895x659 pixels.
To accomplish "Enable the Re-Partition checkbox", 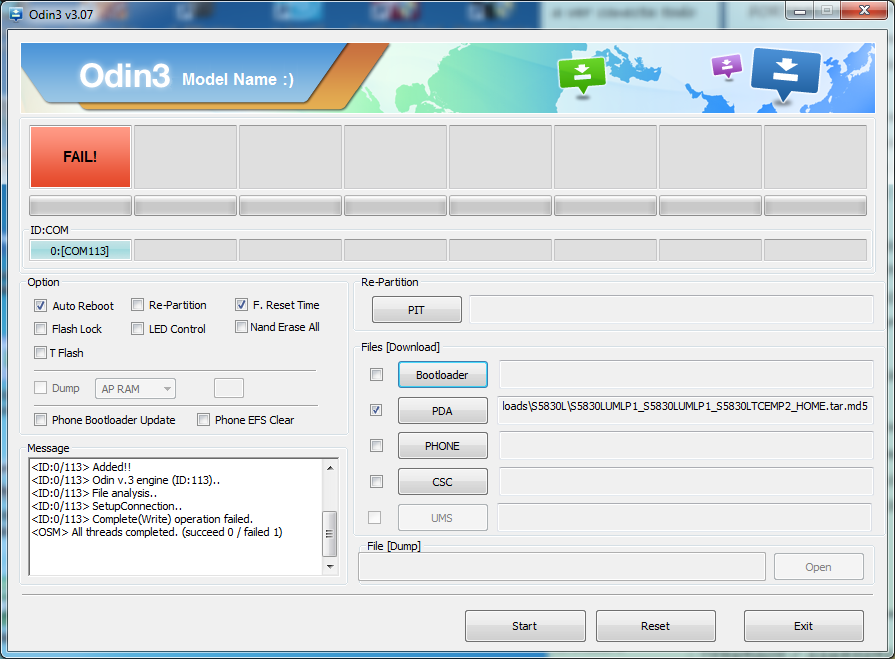I will point(138,305).
